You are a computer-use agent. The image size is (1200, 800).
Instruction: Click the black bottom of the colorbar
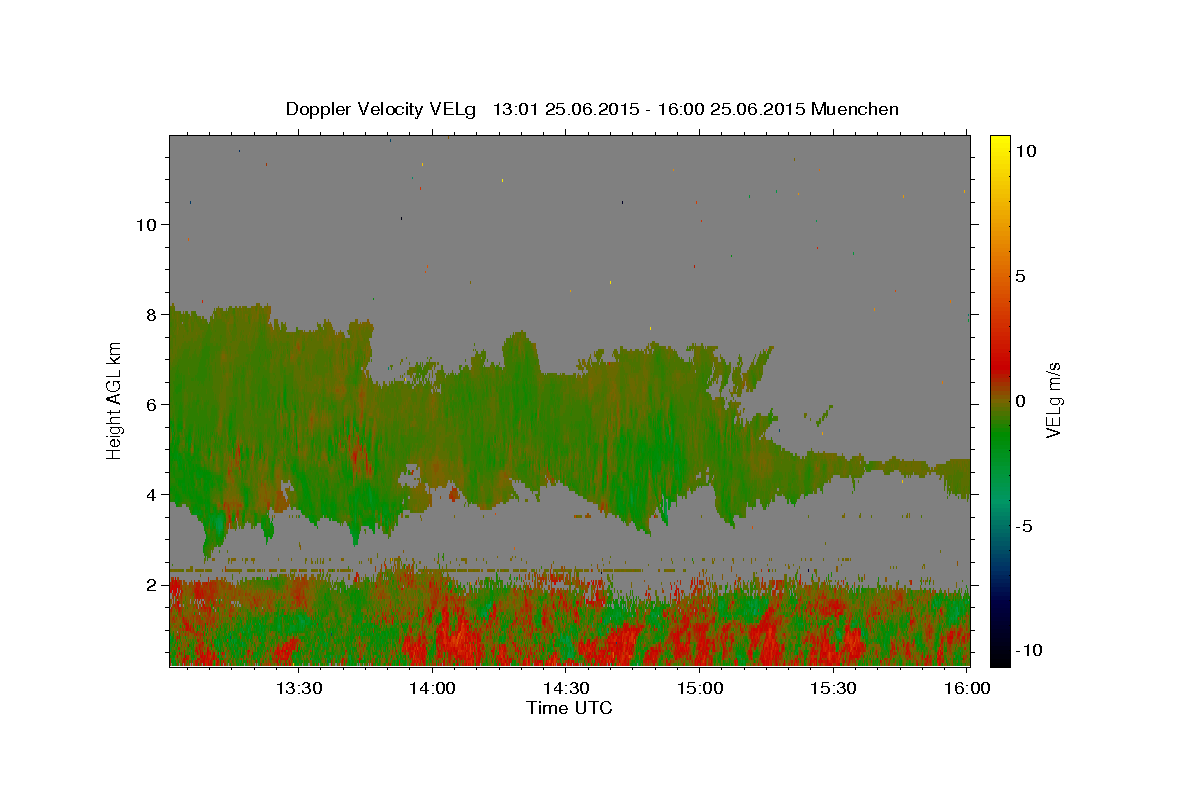click(1000, 655)
